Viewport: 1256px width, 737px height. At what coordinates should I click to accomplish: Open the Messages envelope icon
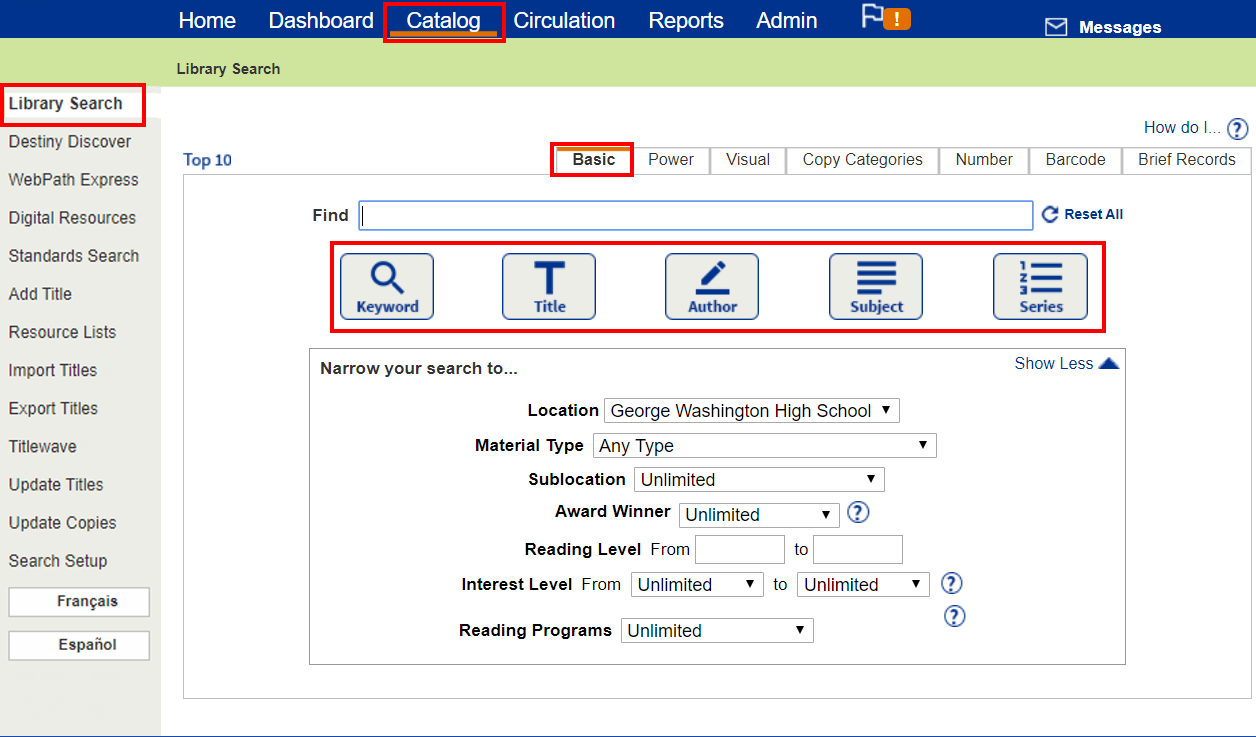tap(1056, 27)
